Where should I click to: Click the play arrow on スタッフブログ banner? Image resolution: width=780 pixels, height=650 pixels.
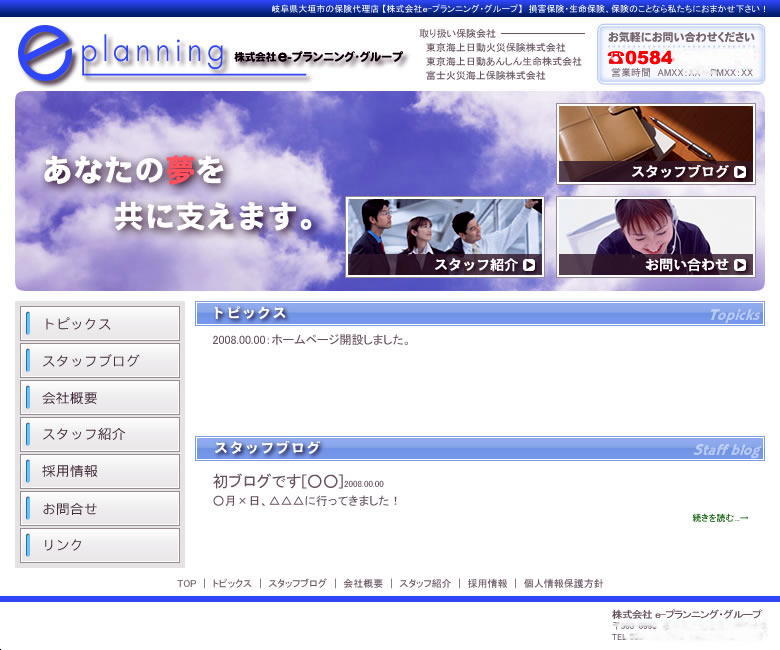tap(740, 172)
